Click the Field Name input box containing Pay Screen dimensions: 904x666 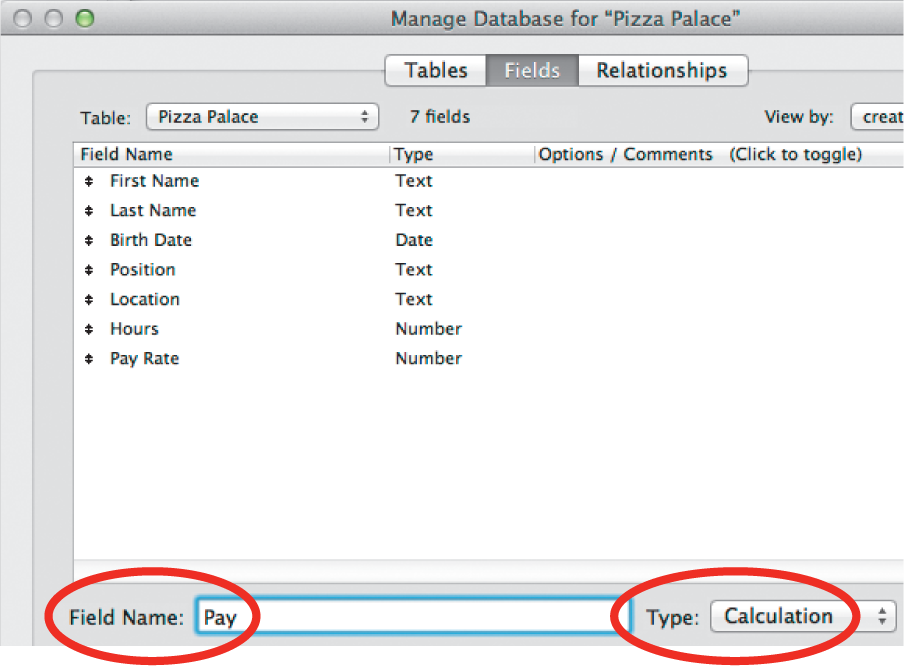coord(412,617)
